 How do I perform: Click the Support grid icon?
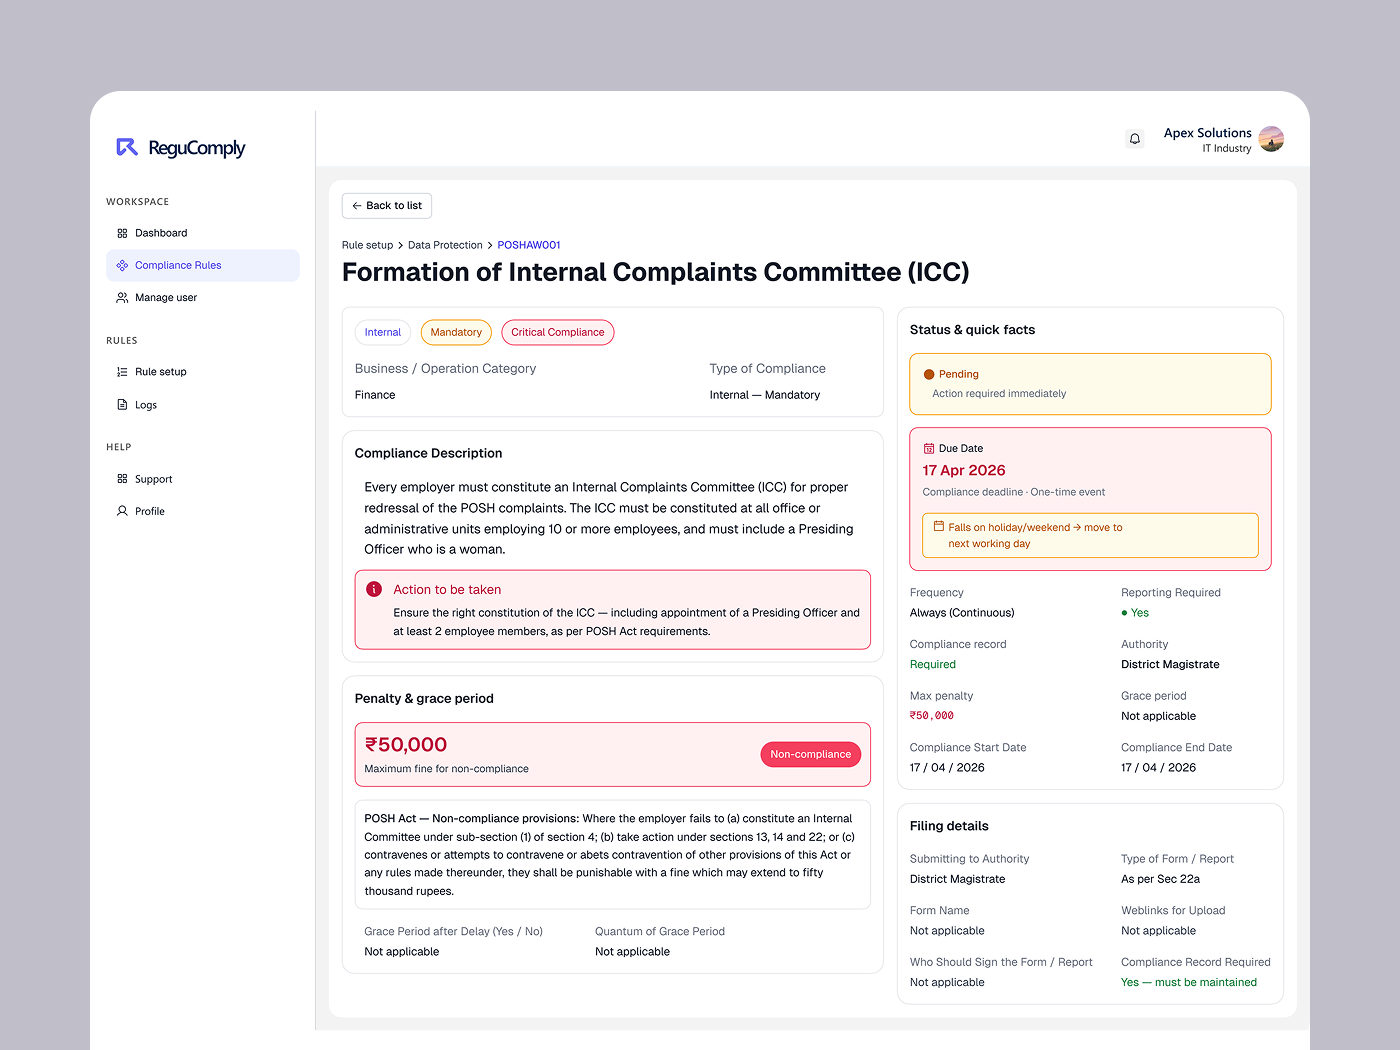122,479
